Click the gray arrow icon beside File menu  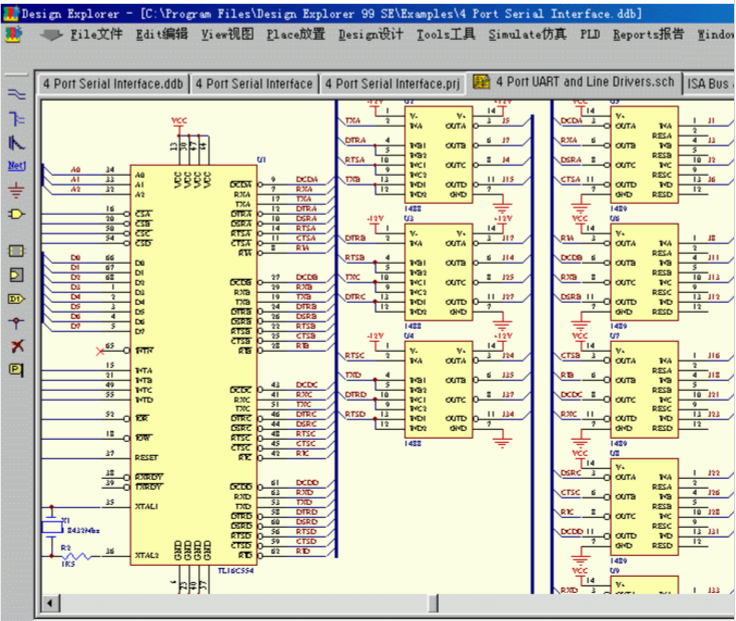click(x=51, y=35)
